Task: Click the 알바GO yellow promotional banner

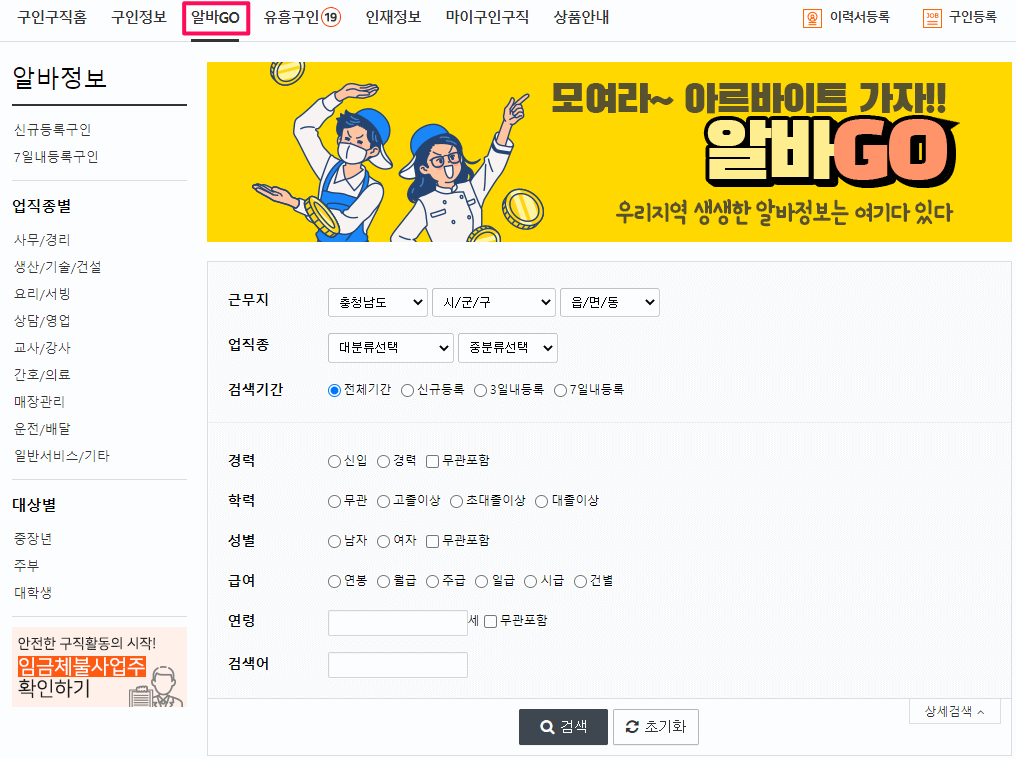Action: pos(609,152)
